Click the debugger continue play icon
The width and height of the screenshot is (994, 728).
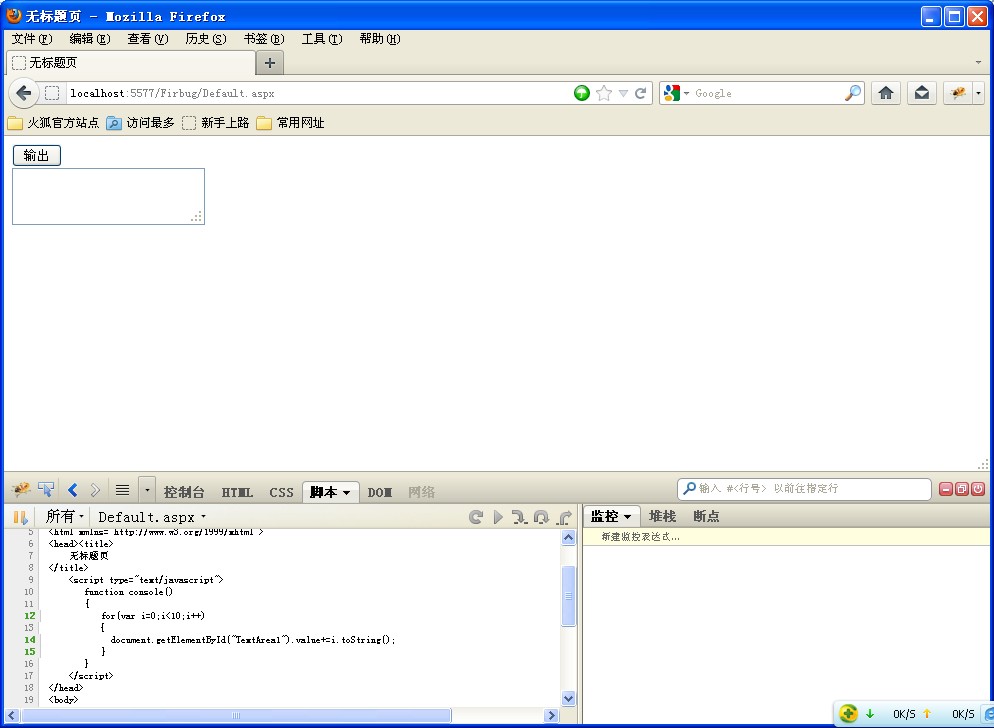[x=498, y=517]
